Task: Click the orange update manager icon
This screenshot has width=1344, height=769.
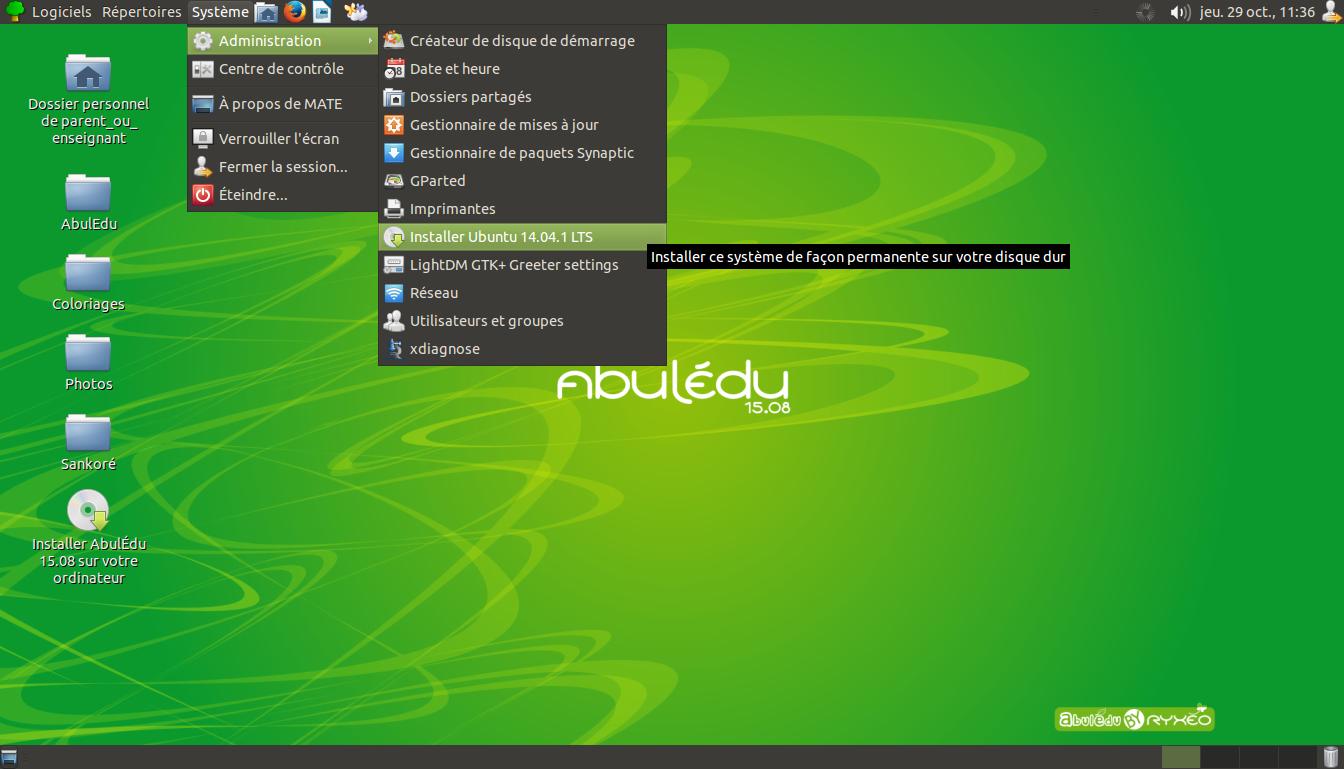Action: [x=394, y=125]
